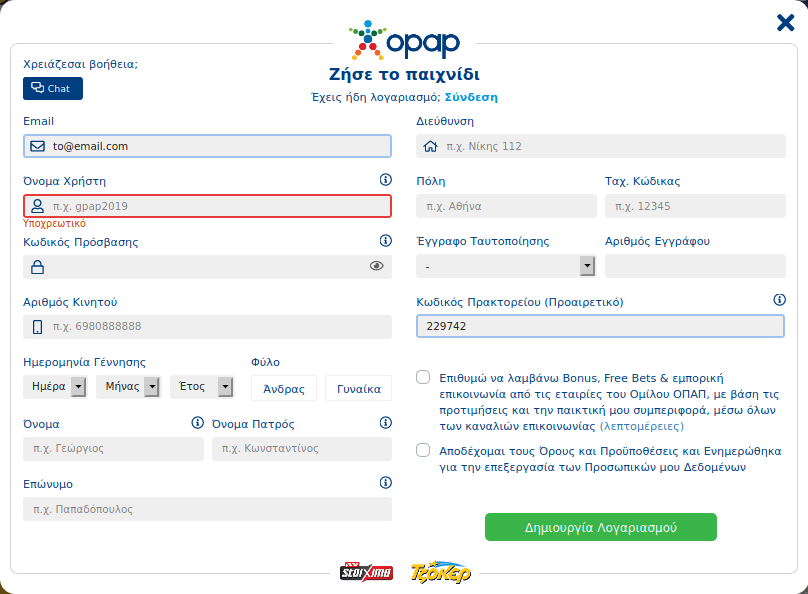Focus the Όνομα Χρήστη input field

(x=207, y=206)
